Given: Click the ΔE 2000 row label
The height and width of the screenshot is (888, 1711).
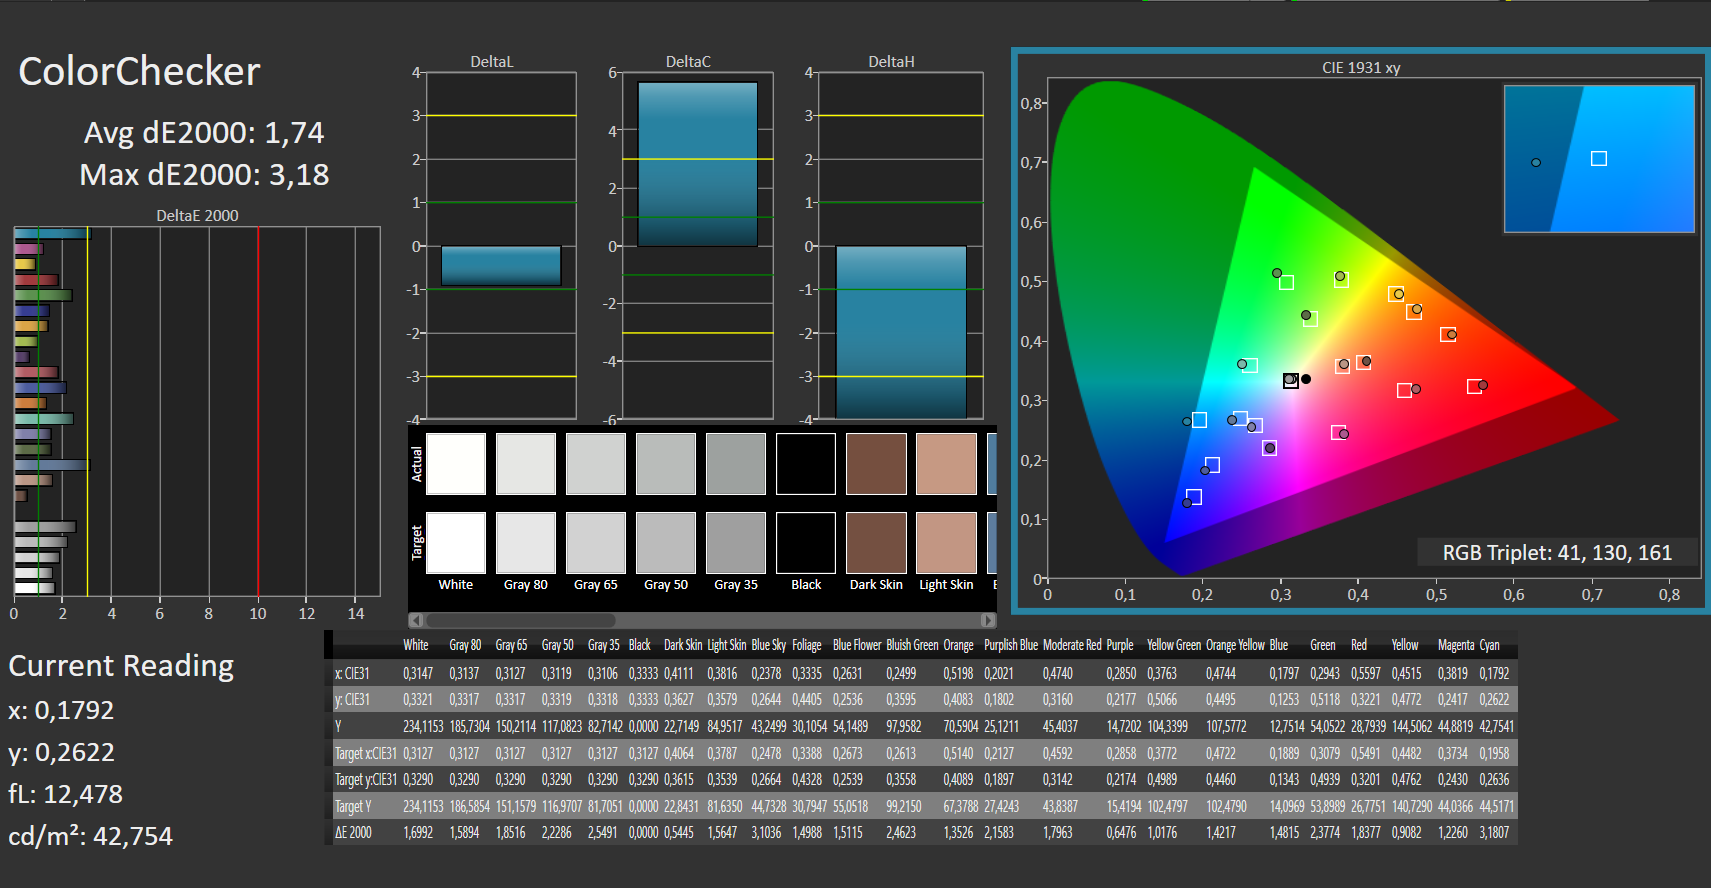Looking at the screenshot, I should 353,832.
